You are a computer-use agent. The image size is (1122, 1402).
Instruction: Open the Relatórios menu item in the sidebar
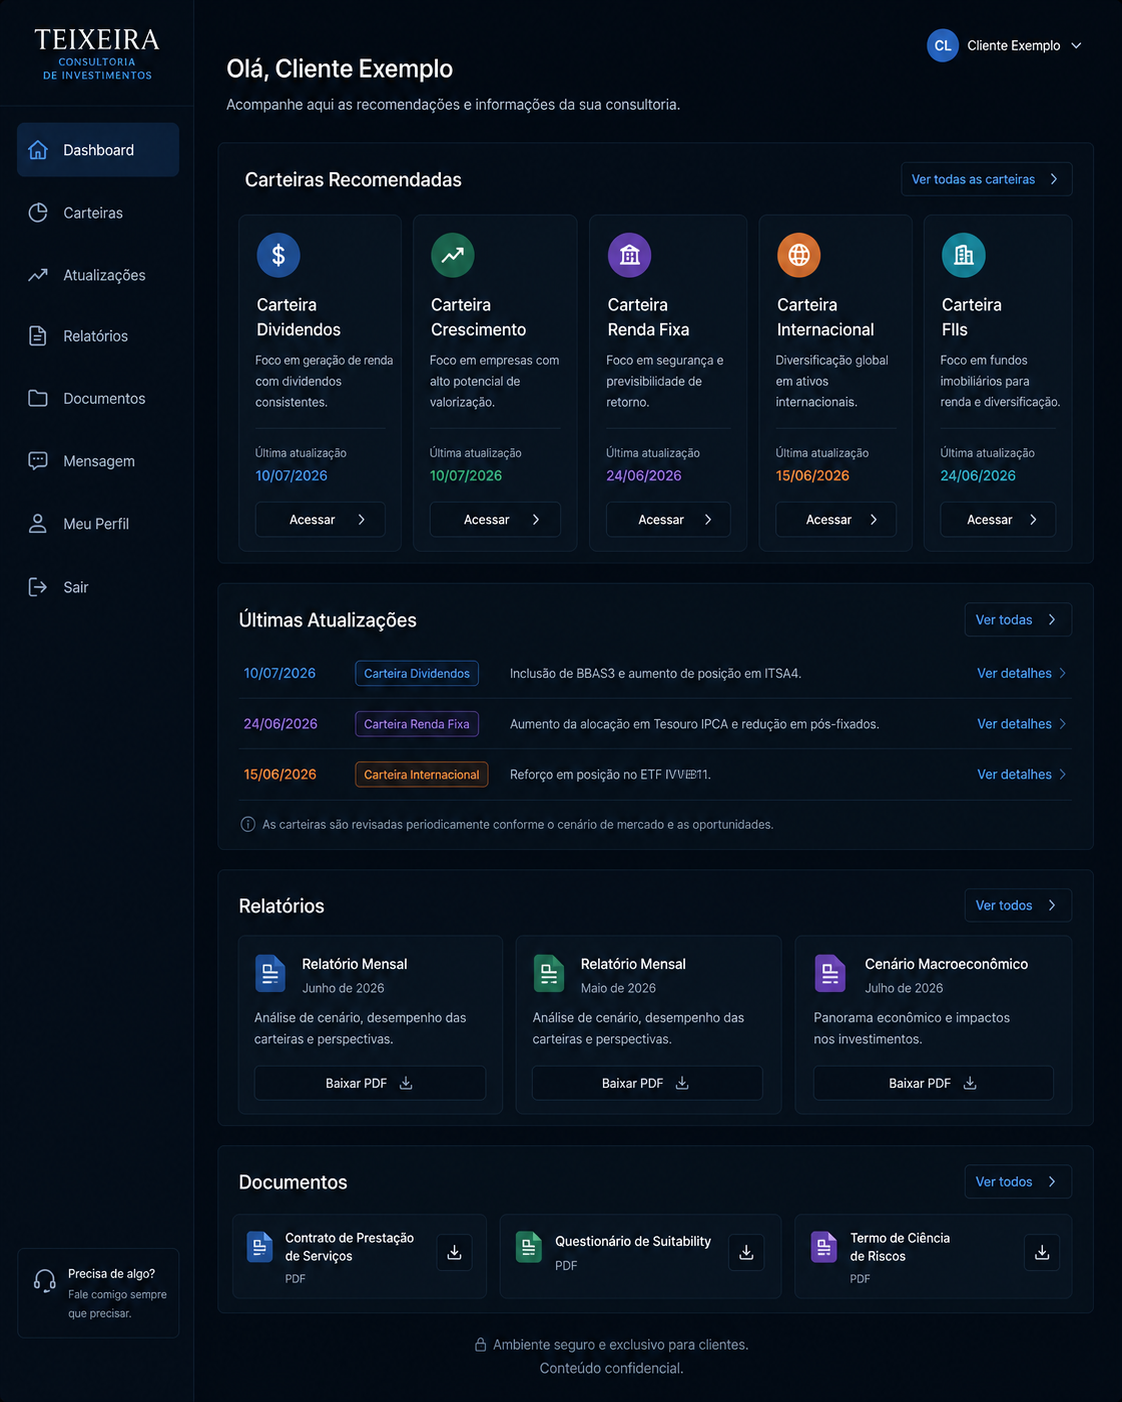[x=98, y=336]
